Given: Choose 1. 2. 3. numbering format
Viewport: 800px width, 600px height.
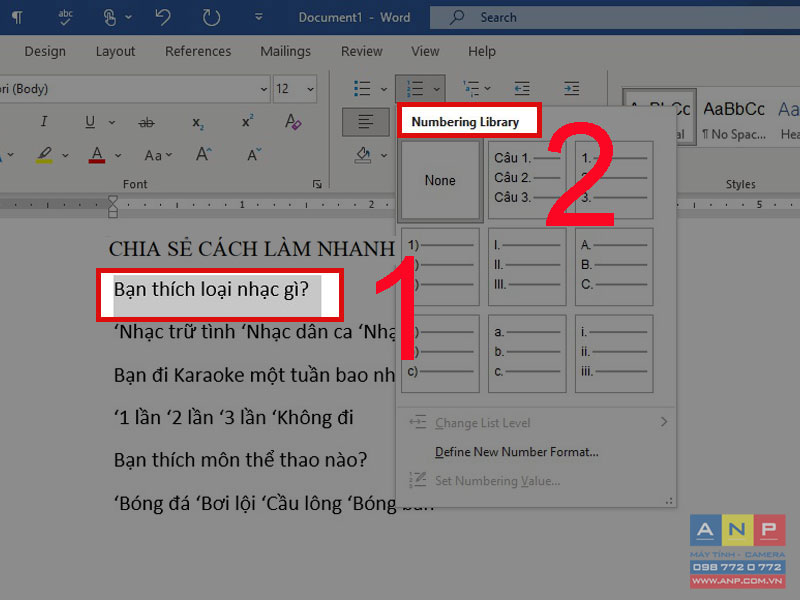Looking at the screenshot, I should 614,181.
